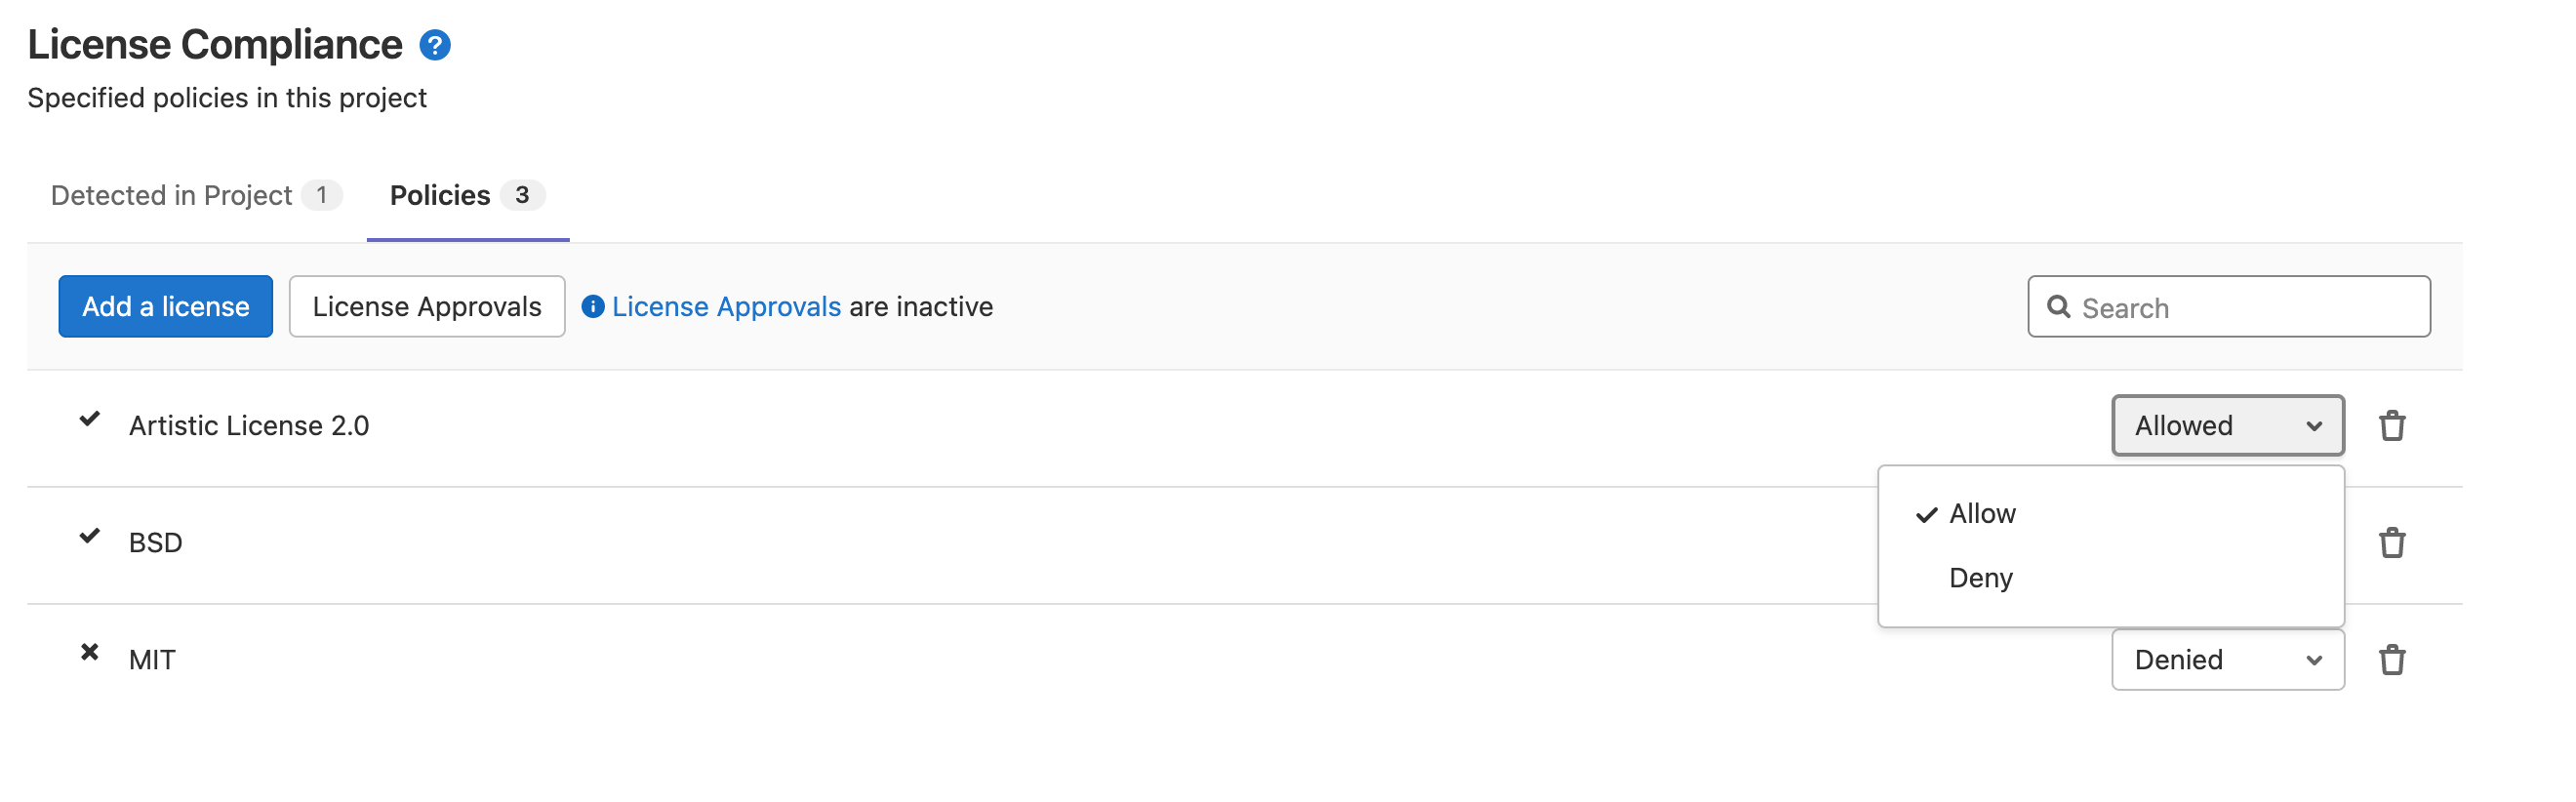Image resolution: width=2576 pixels, height=802 pixels.
Task: Select the Policies tab
Action: pyautogui.click(x=440, y=195)
